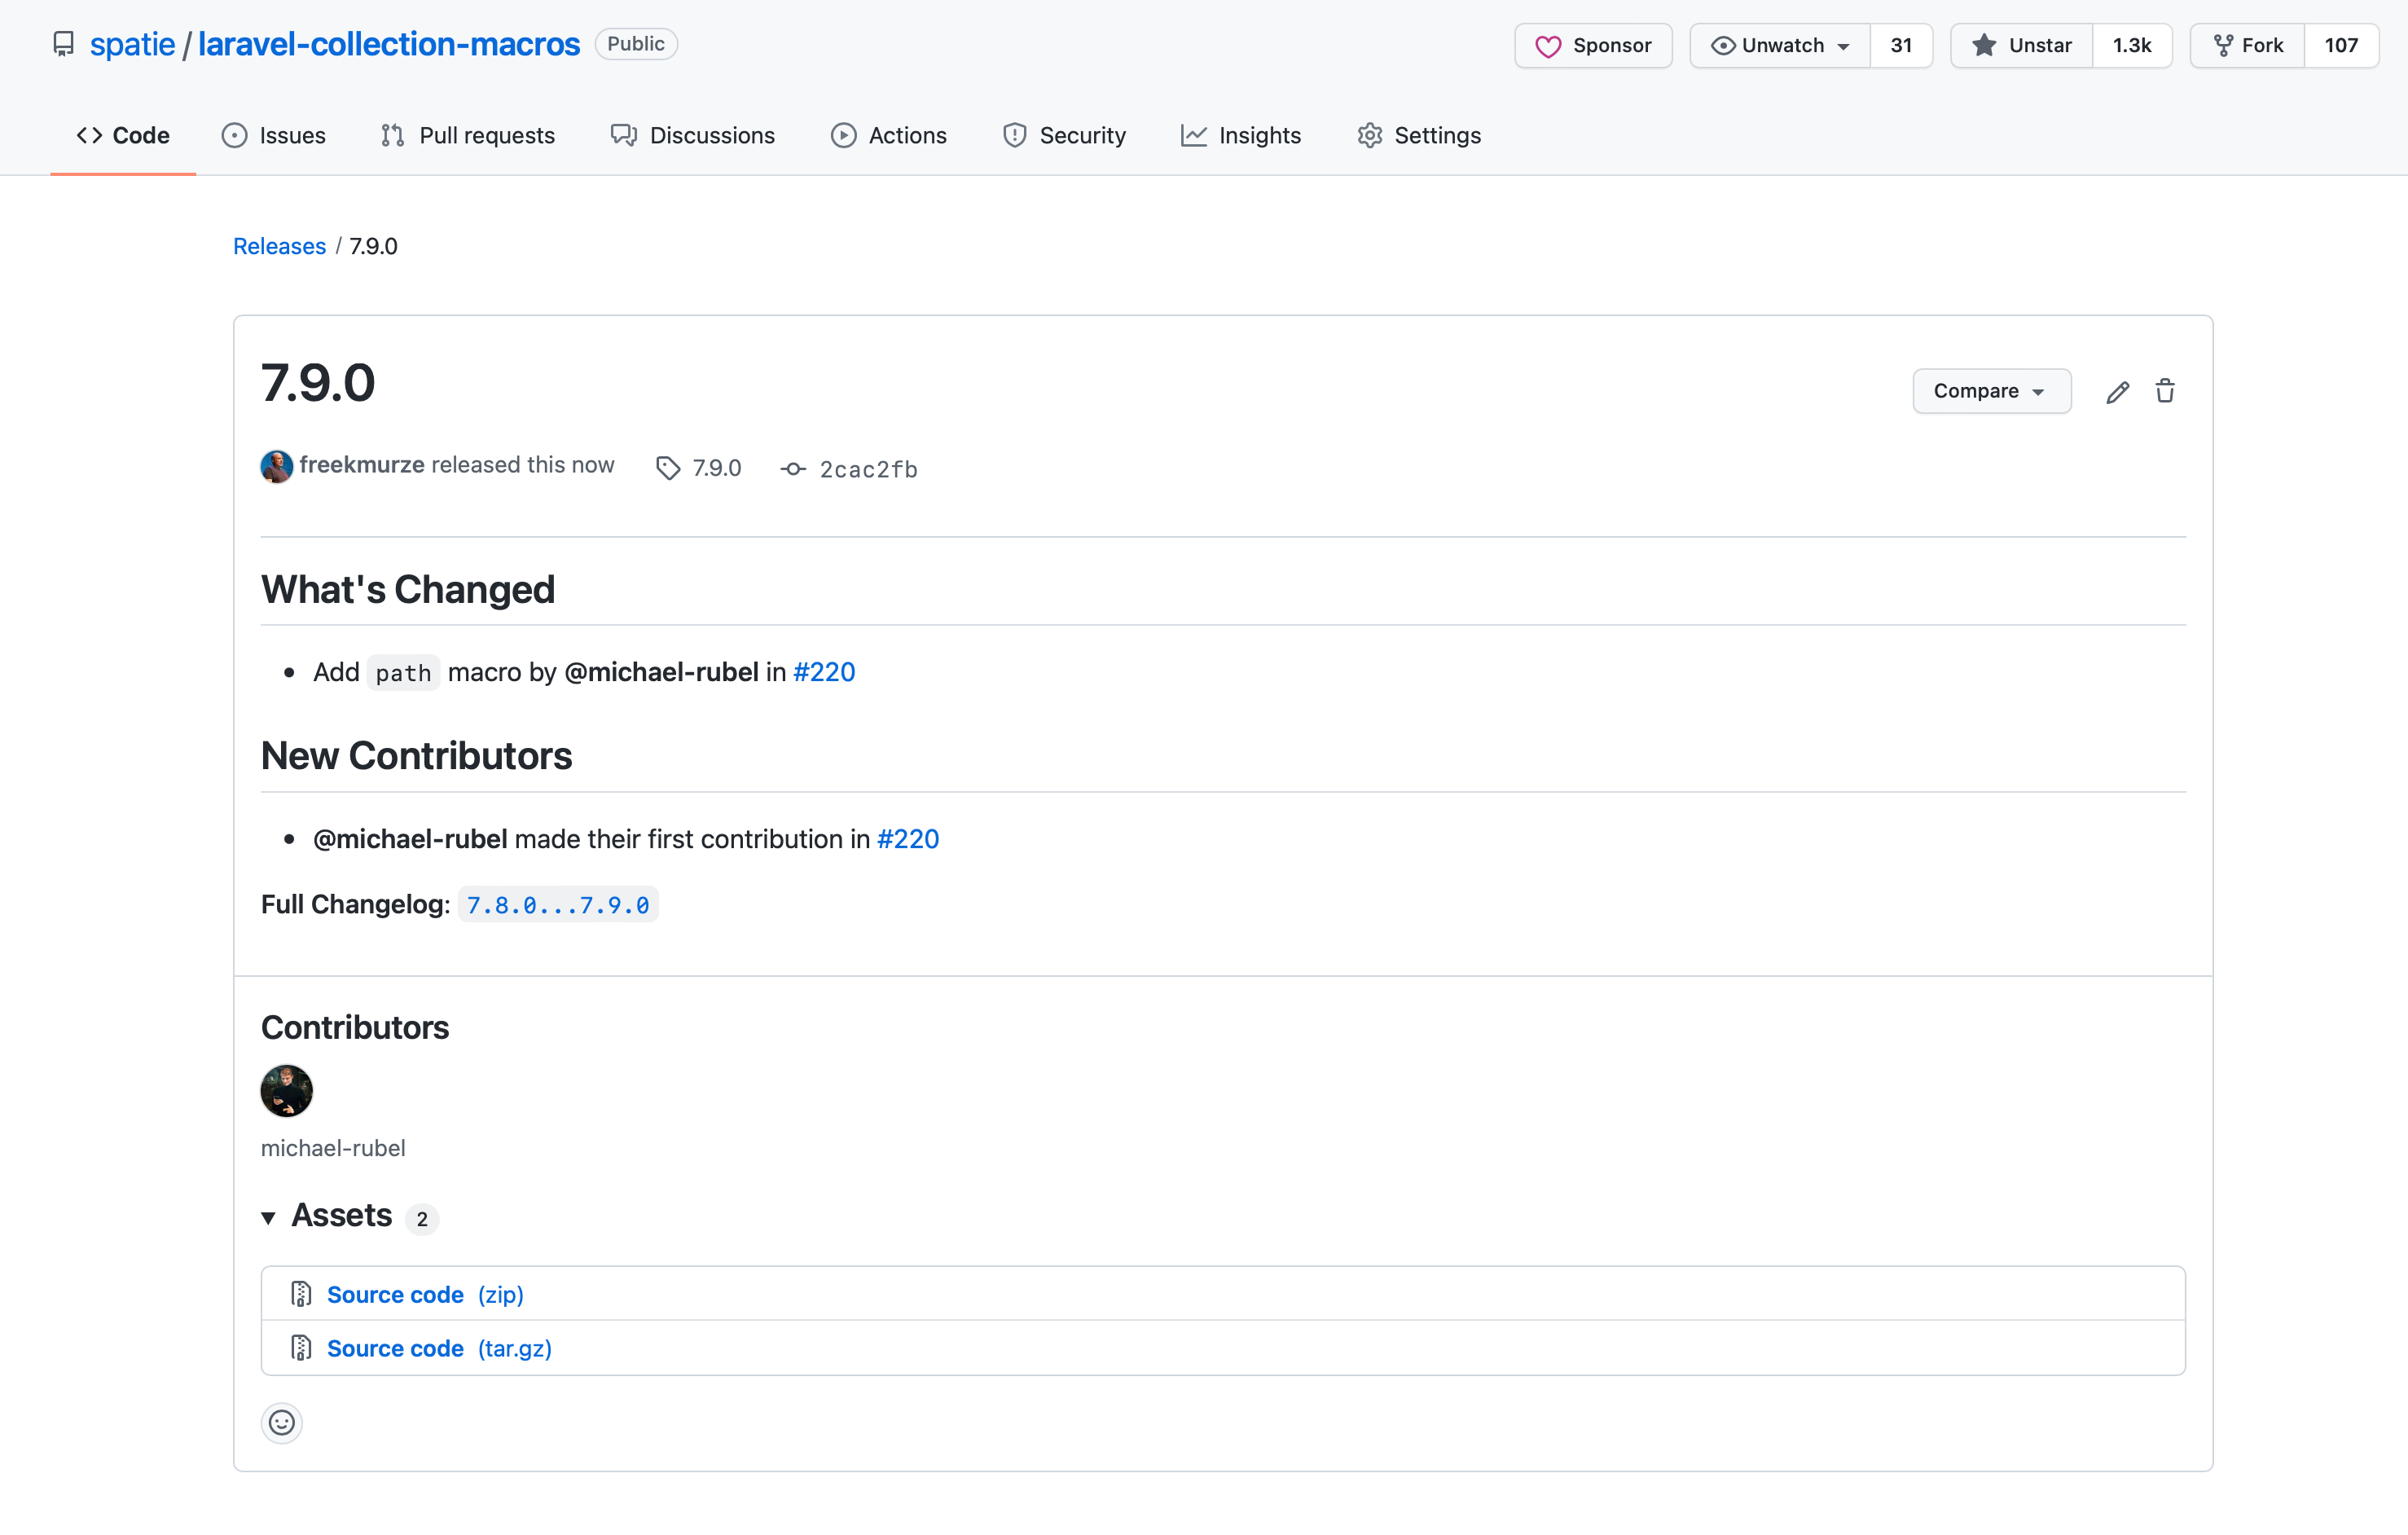Click the tar.gz file icon for Source code
Screen dimensions: 2408x1535
click(x=301, y=1348)
